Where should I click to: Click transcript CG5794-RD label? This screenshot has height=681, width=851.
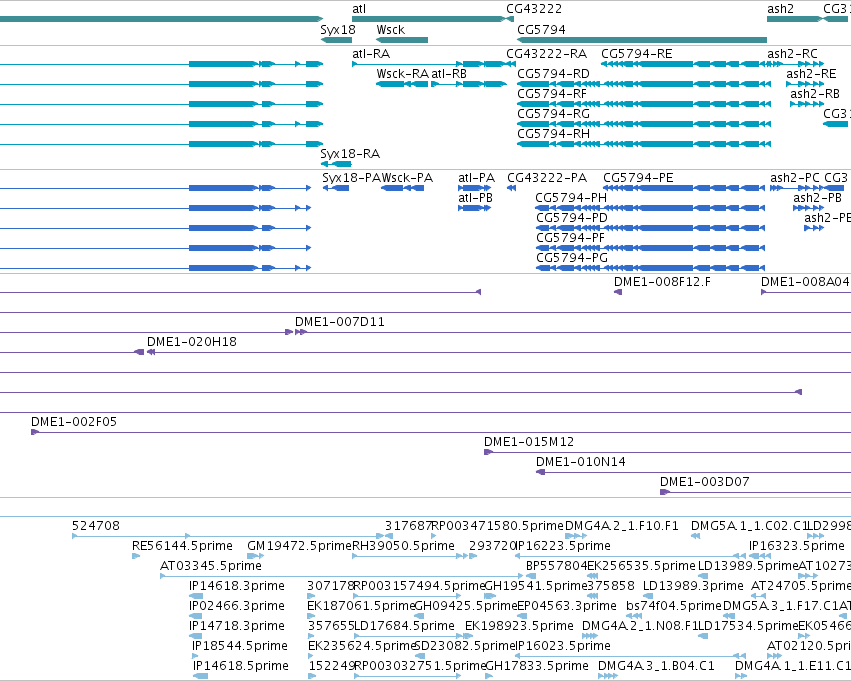click(554, 74)
